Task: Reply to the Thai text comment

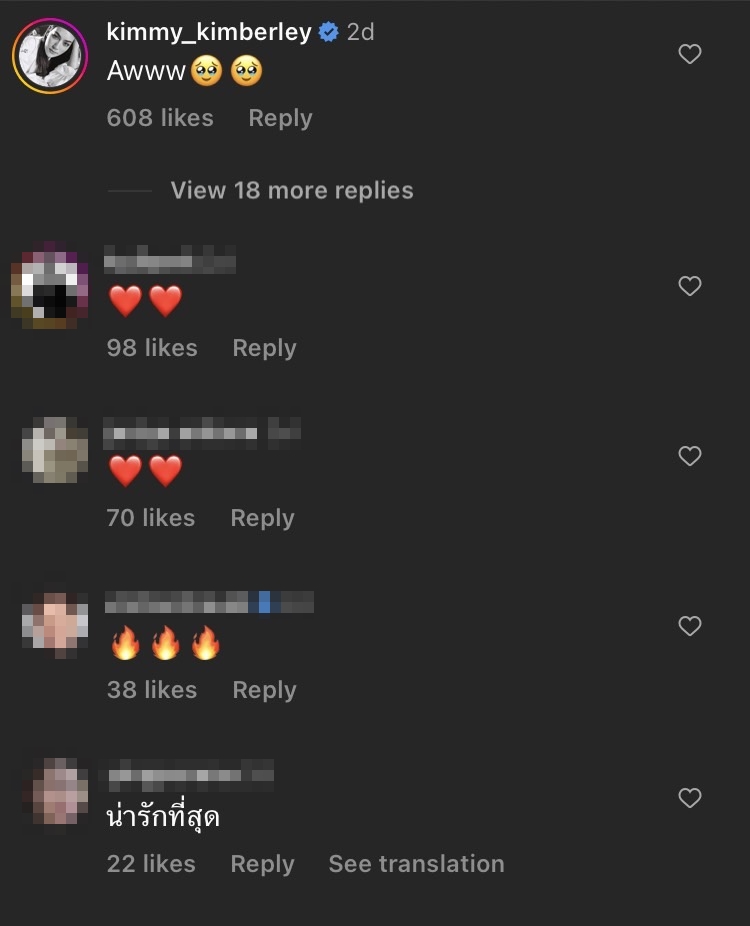Action: [262, 864]
